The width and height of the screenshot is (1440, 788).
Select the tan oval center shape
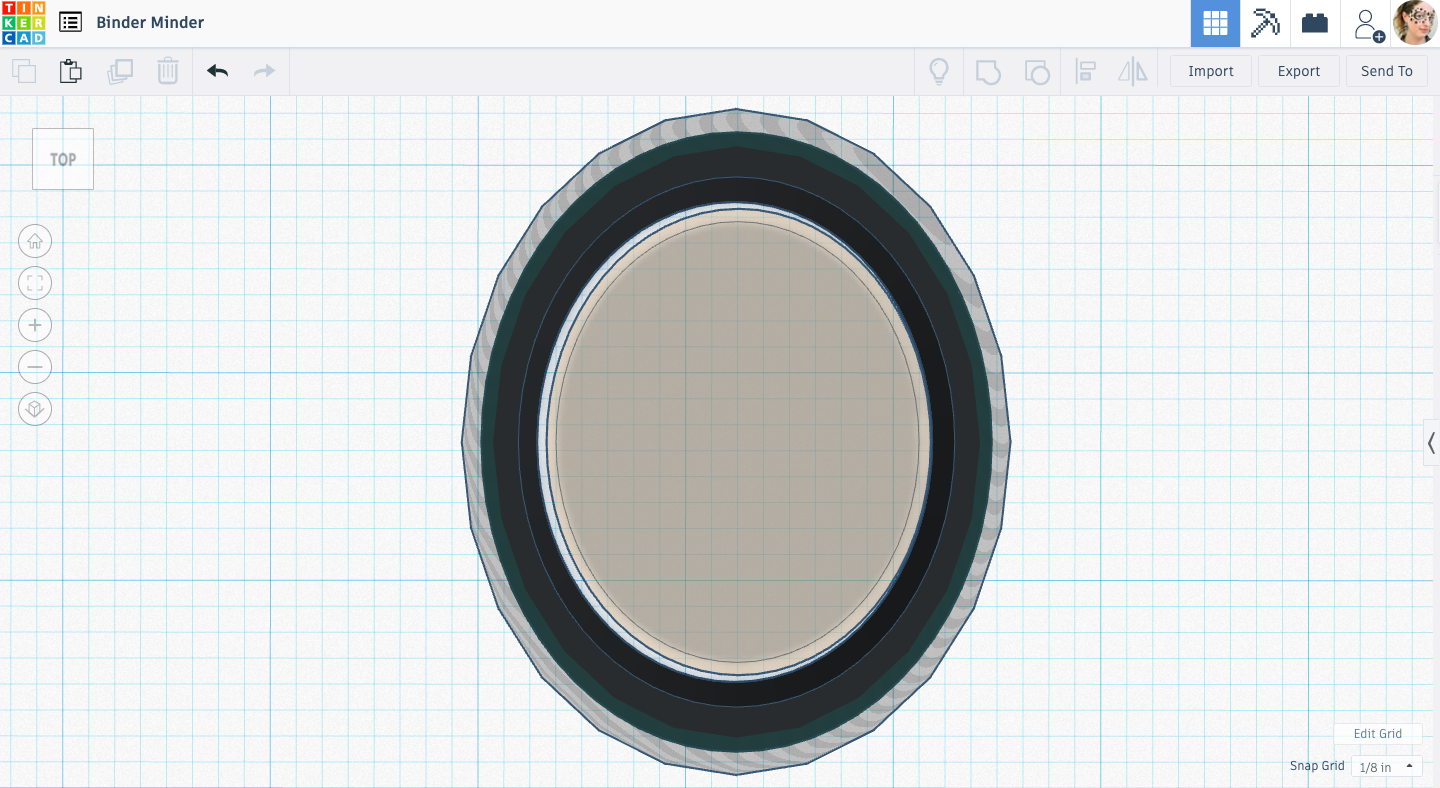[x=738, y=440]
